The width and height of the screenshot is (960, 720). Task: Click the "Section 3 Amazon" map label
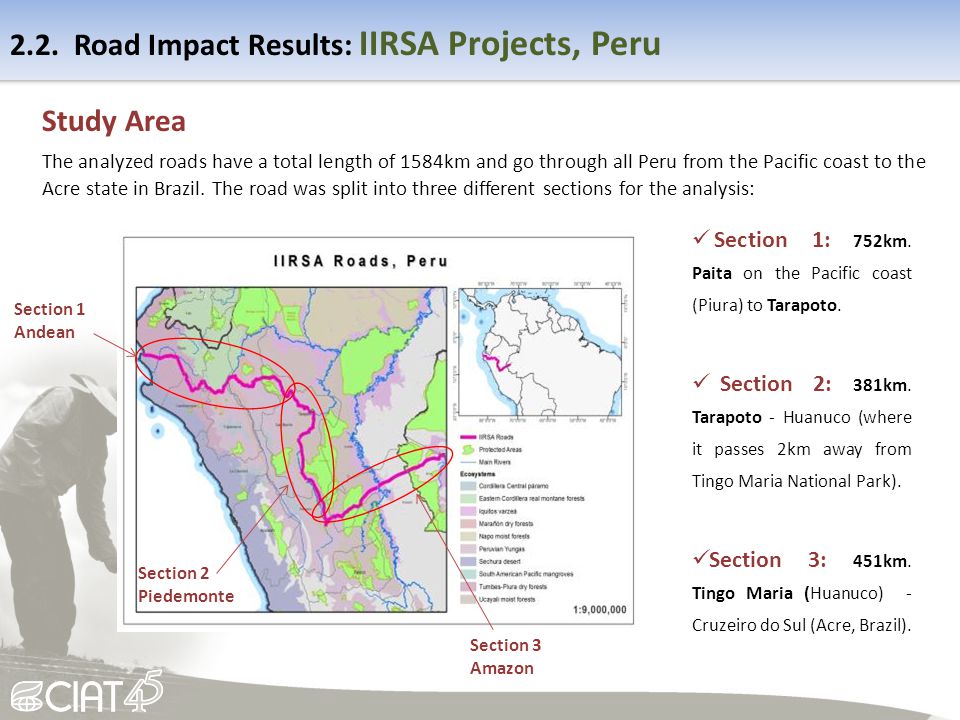pos(505,656)
